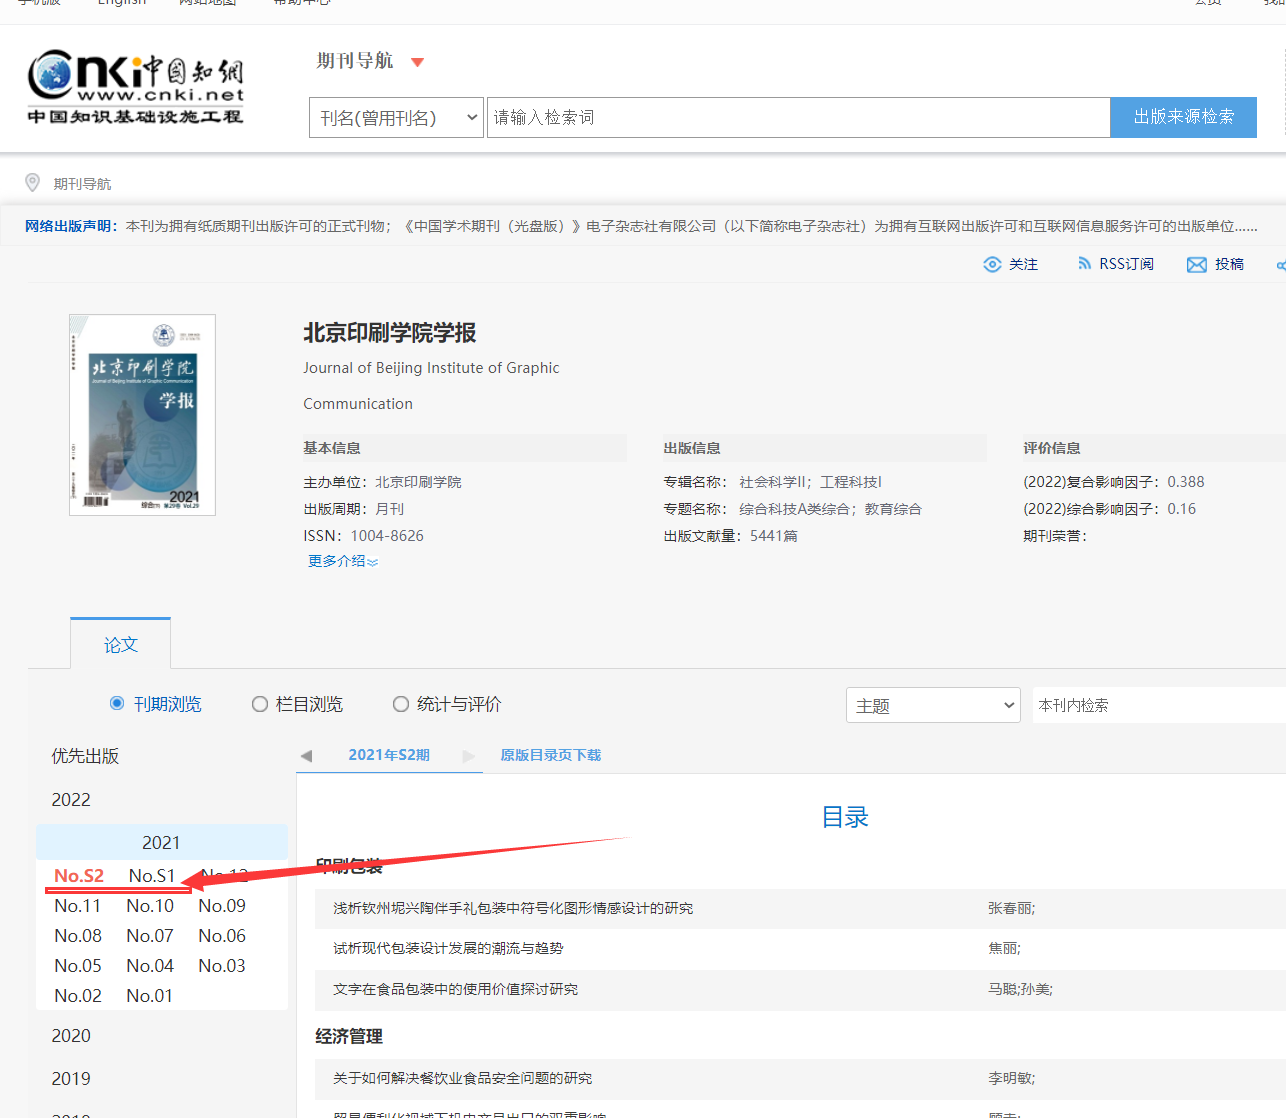The height and width of the screenshot is (1118, 1286).
Task: Select the 刊期浏览 radio button
Action: pos(117,704)
